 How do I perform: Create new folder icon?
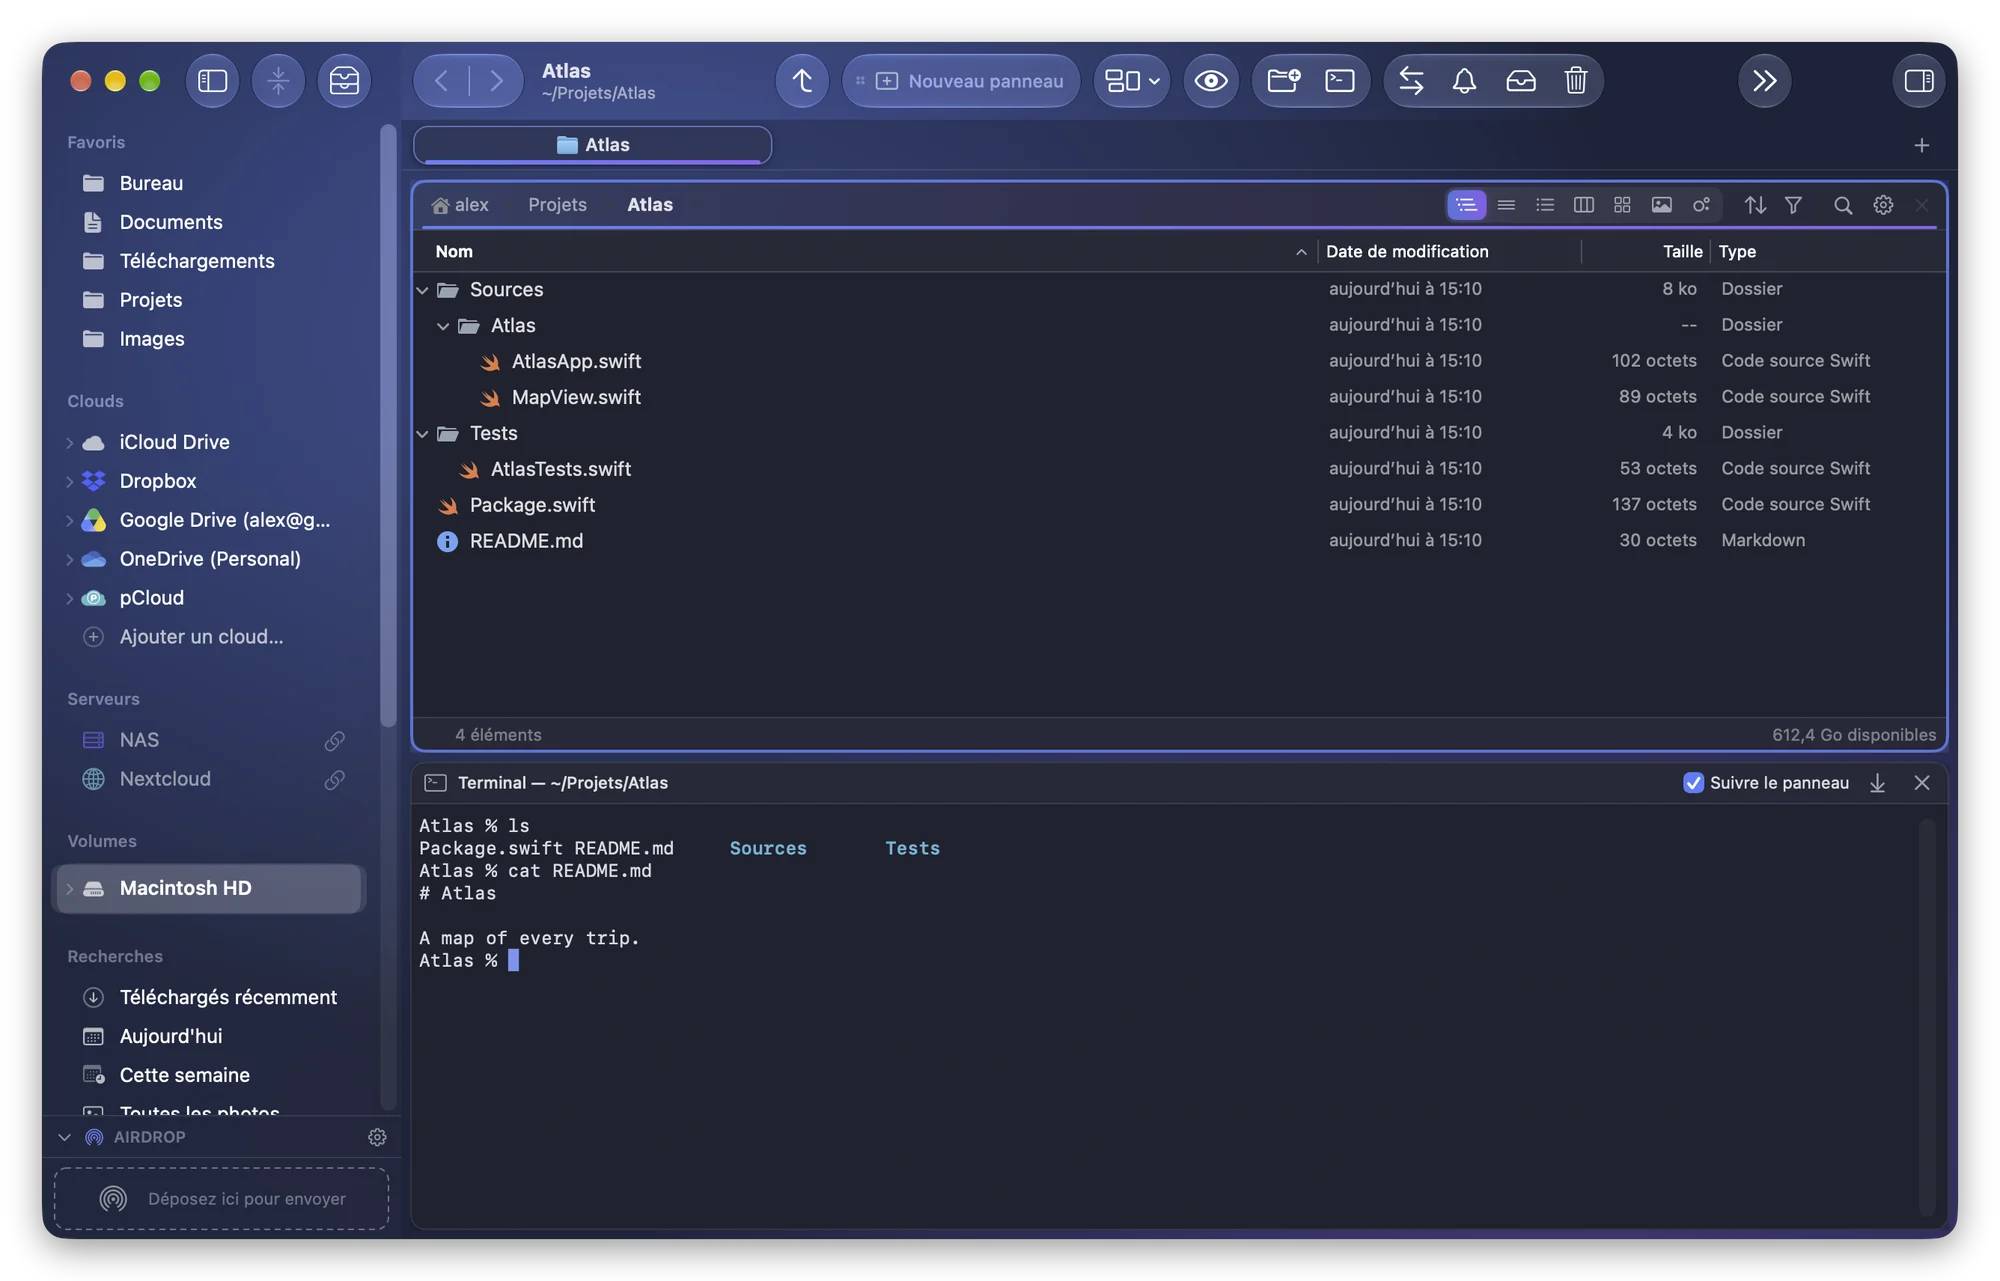click(1284, 81)
